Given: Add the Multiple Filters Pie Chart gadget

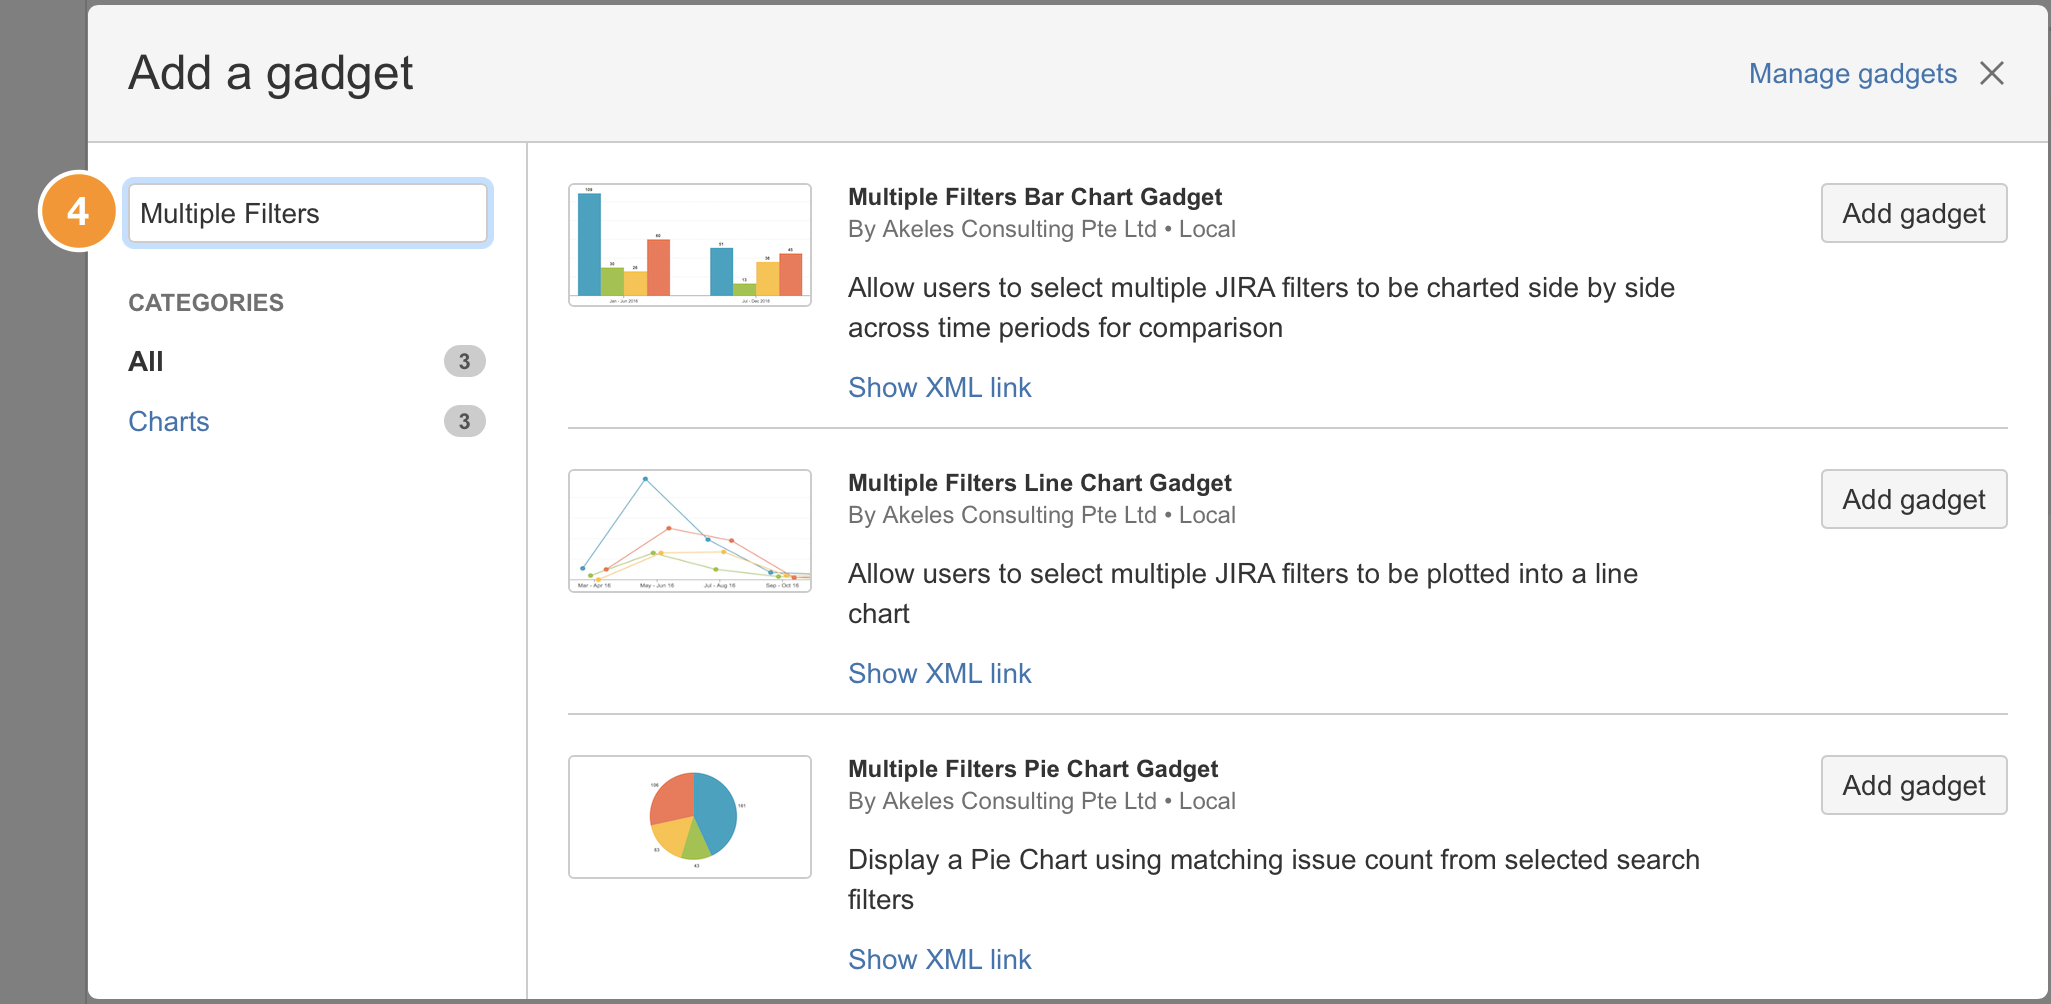Looking at the screenshot, I should pyautogui.click(x=1913, y=785).
